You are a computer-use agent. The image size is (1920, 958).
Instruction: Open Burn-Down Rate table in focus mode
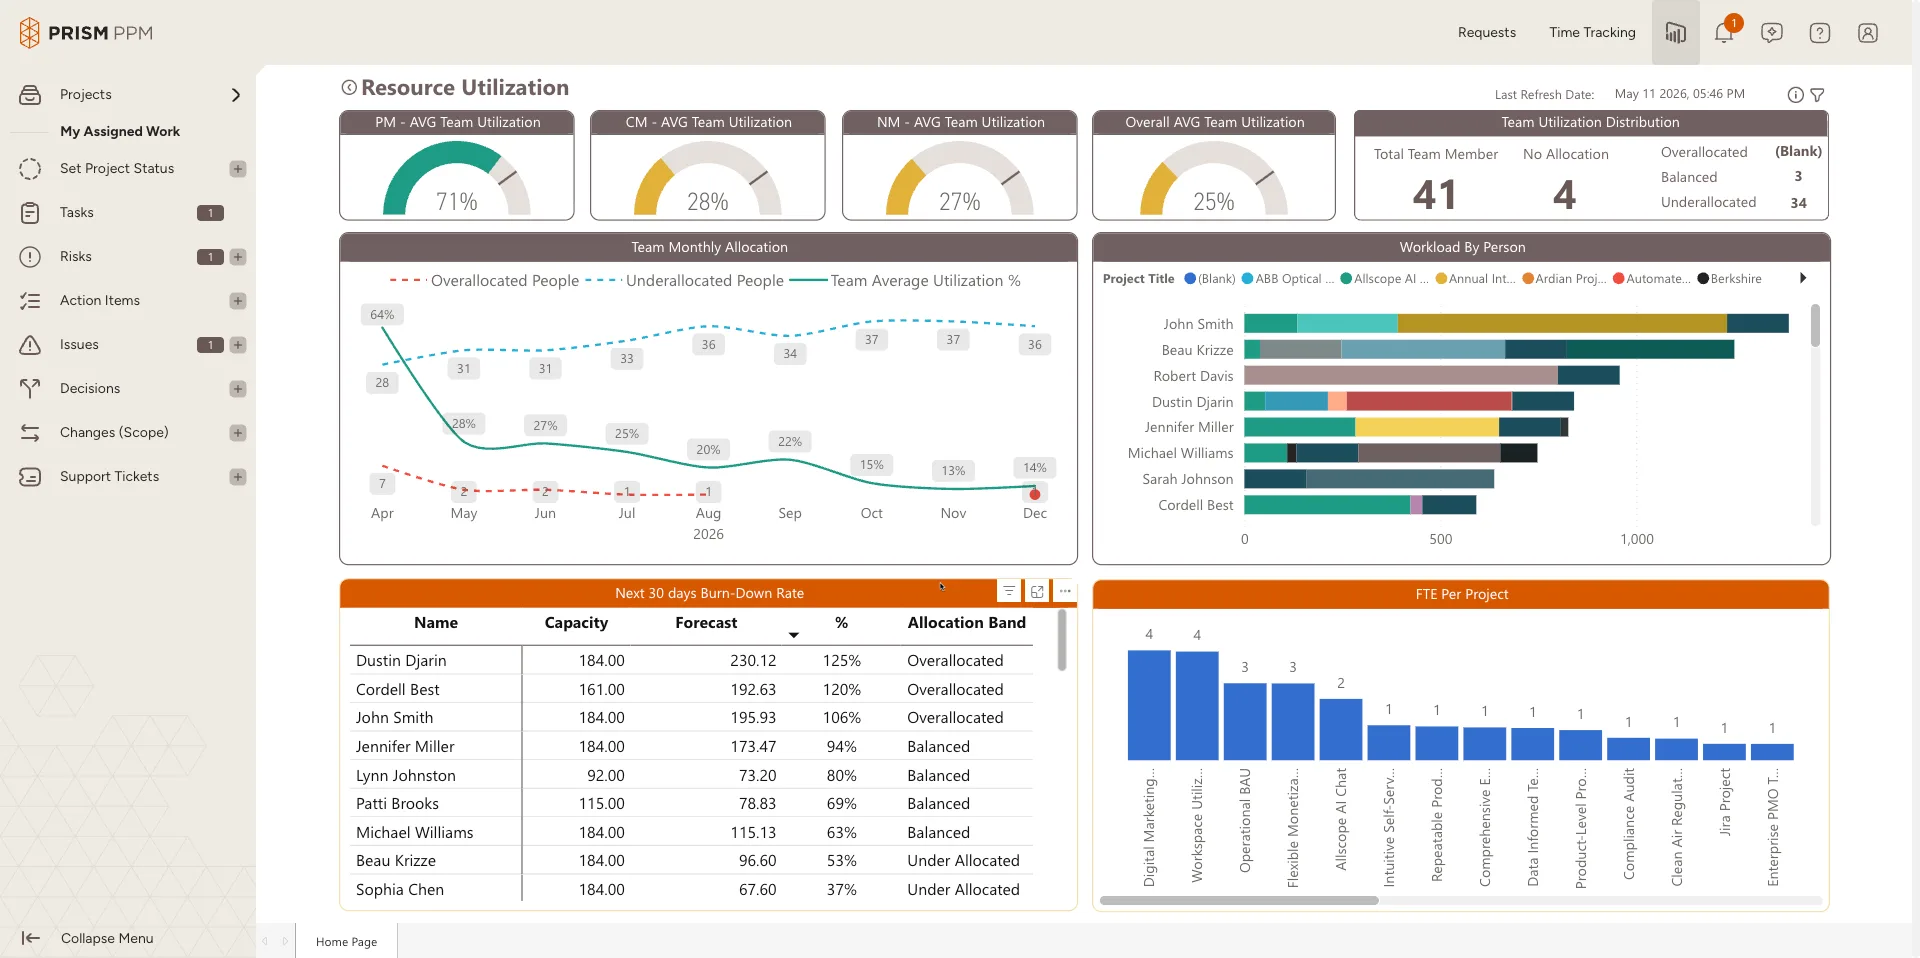[x=1037, y=591]
